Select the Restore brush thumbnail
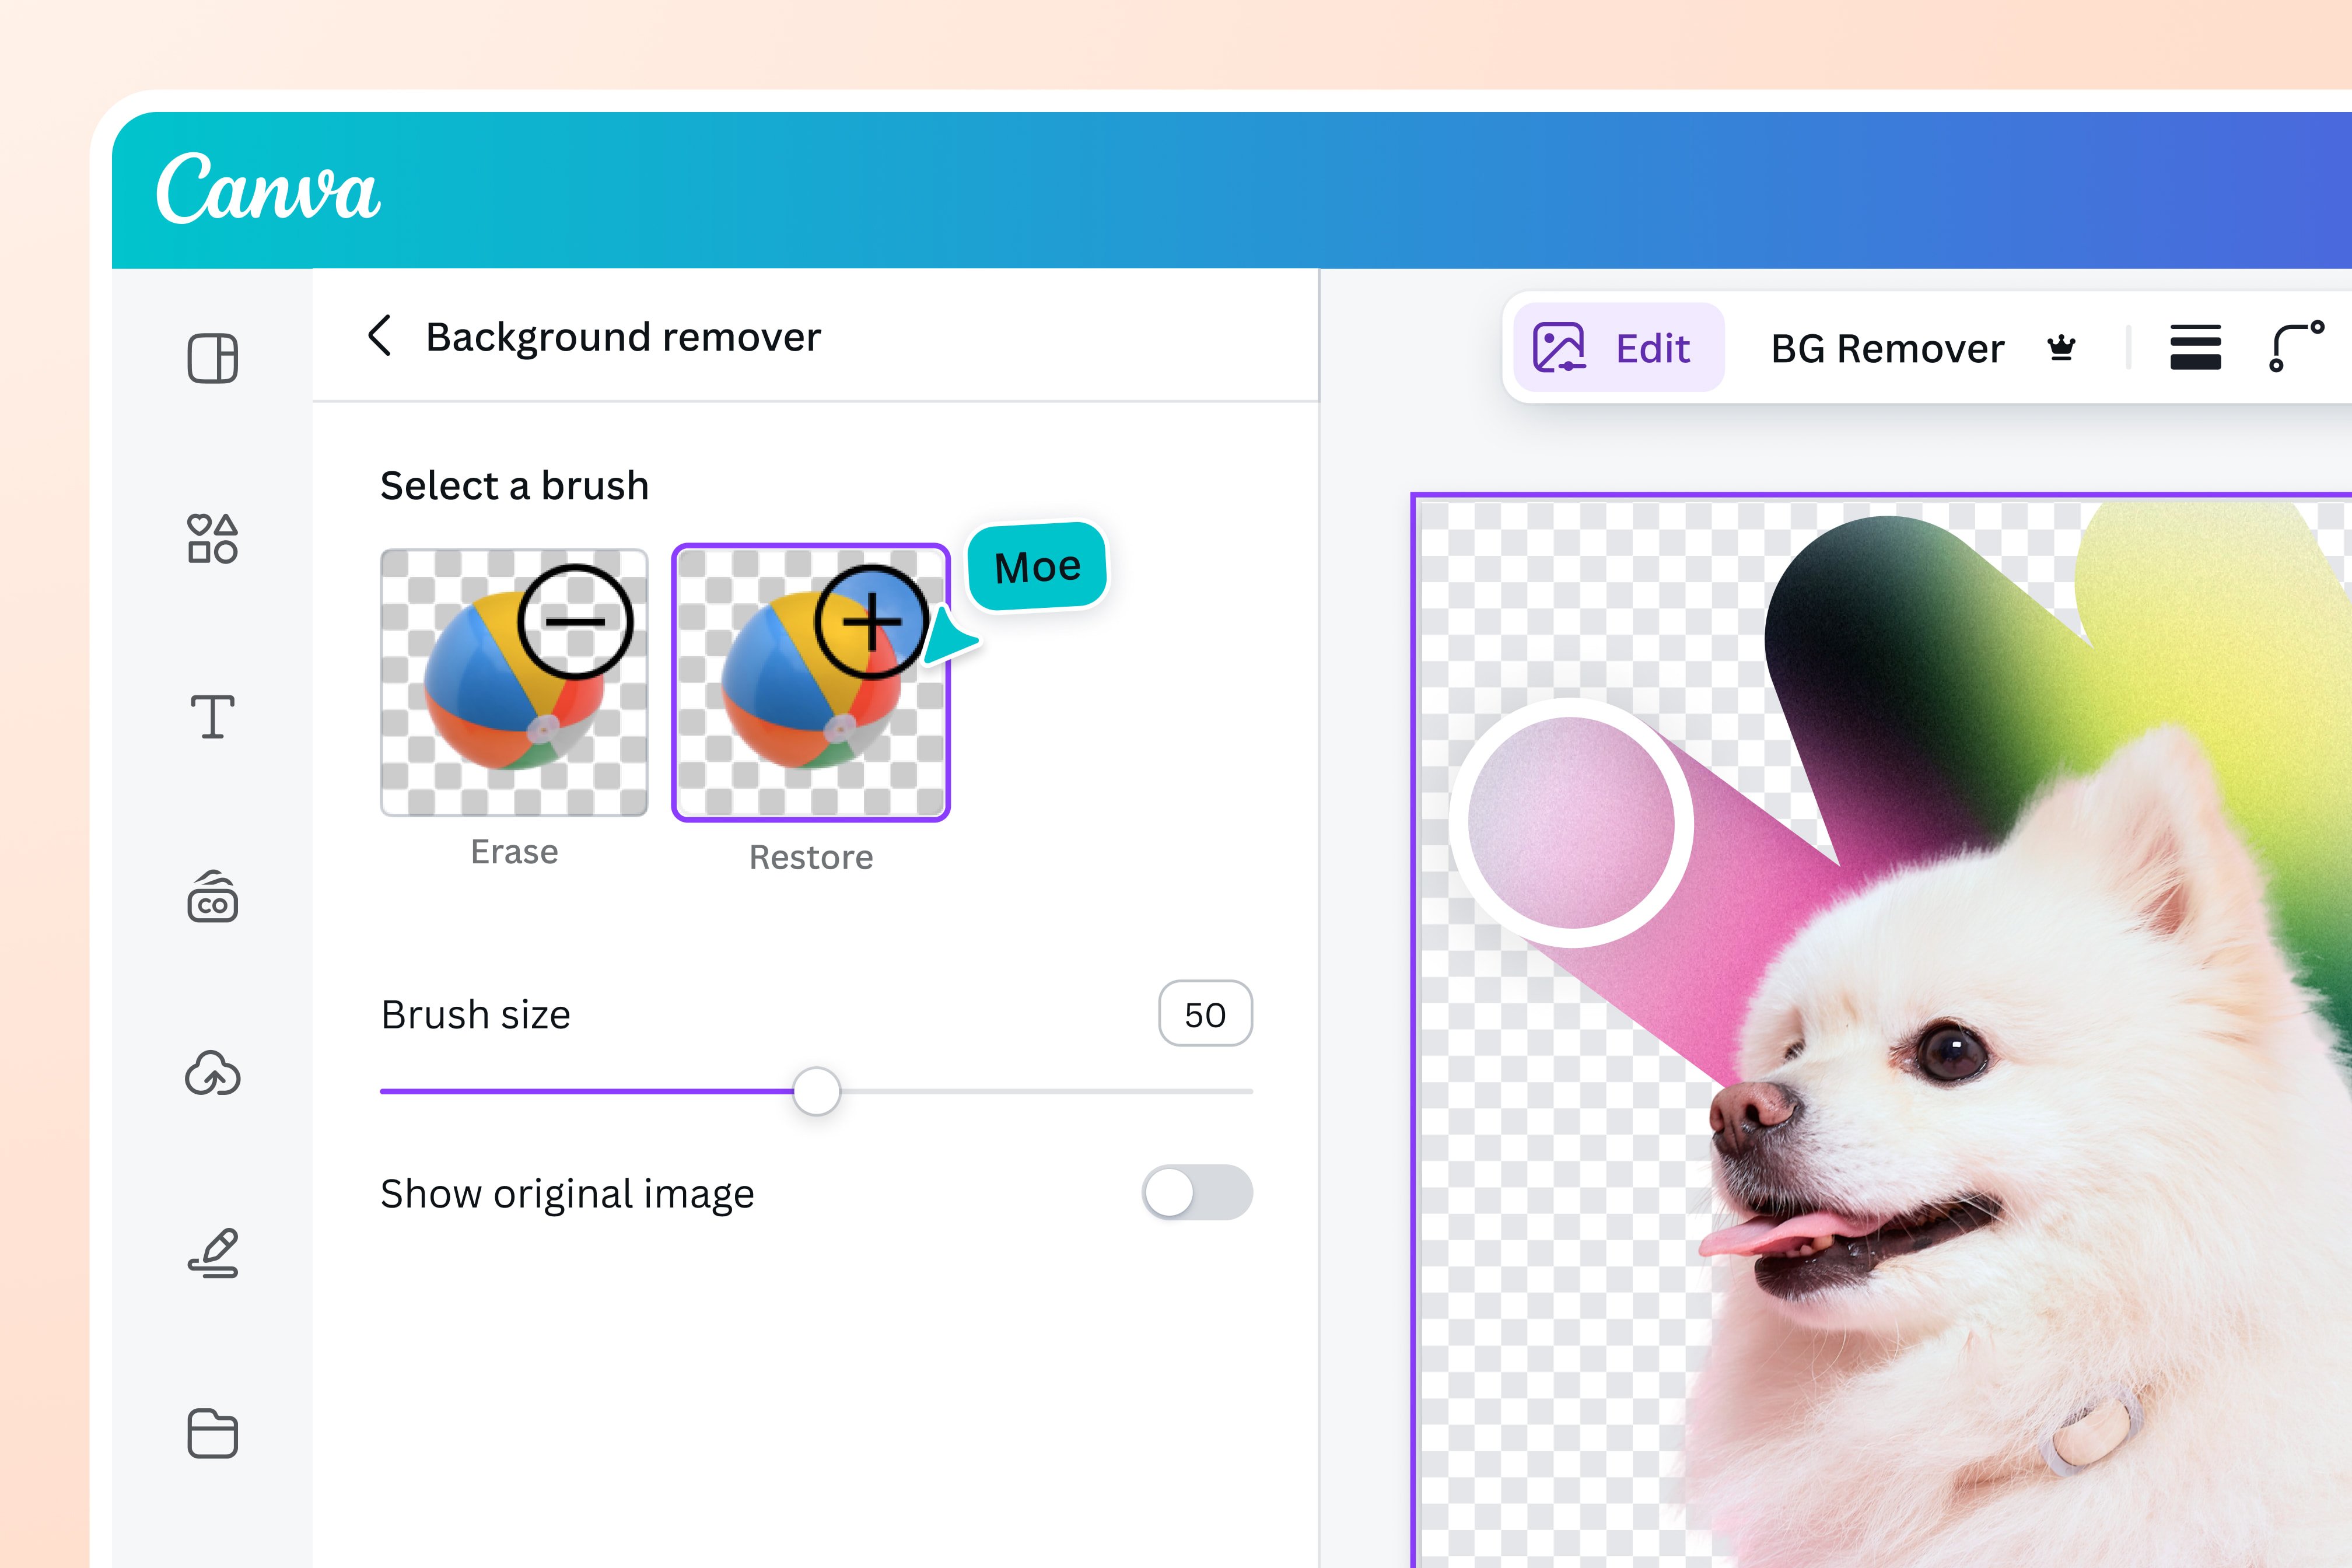Screen dimensions: 2352x1568 [x=810, y=682]
